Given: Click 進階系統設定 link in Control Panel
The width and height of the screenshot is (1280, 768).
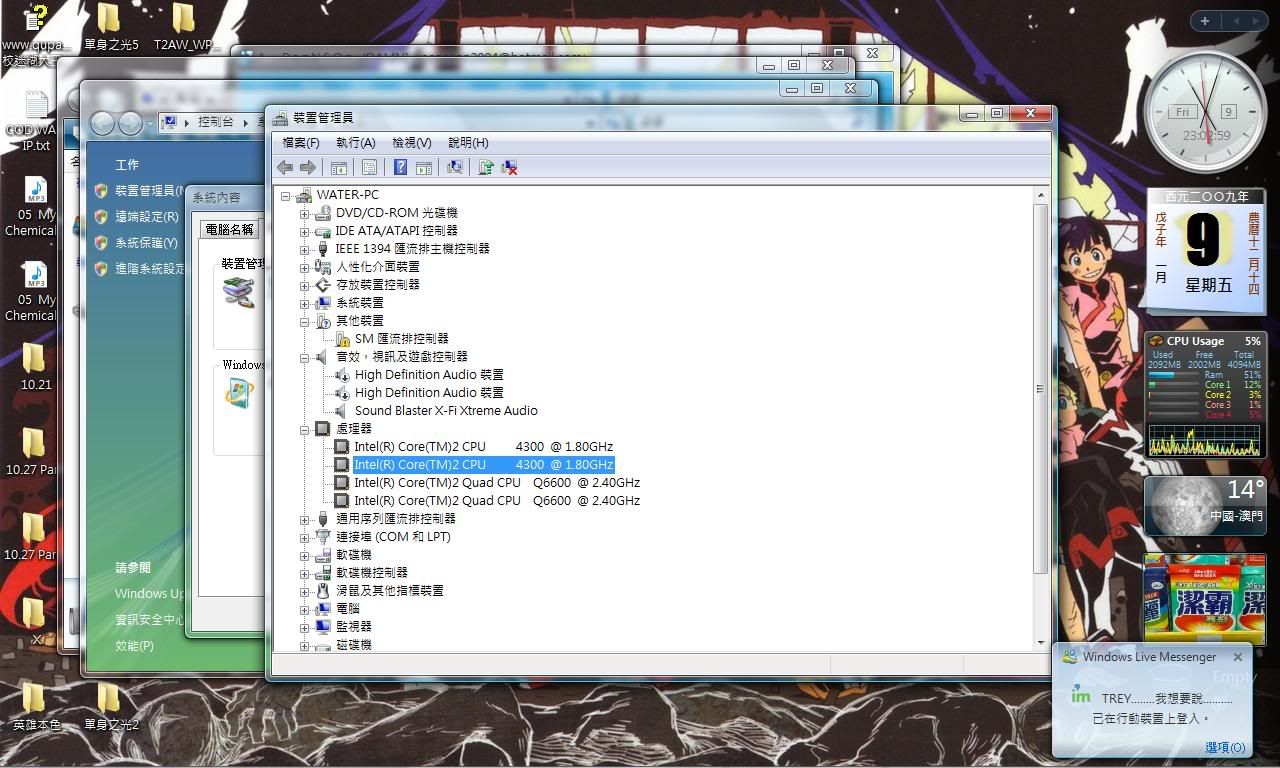Looking at the screenshot, I should click(149, 268).
